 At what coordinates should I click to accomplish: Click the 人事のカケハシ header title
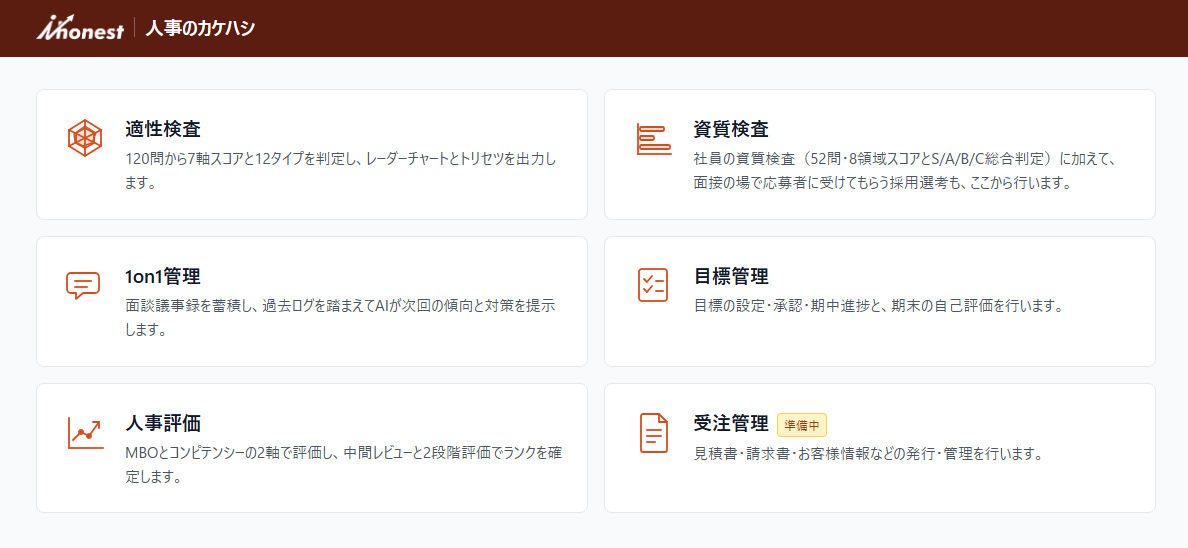click(x=200, y=29)
